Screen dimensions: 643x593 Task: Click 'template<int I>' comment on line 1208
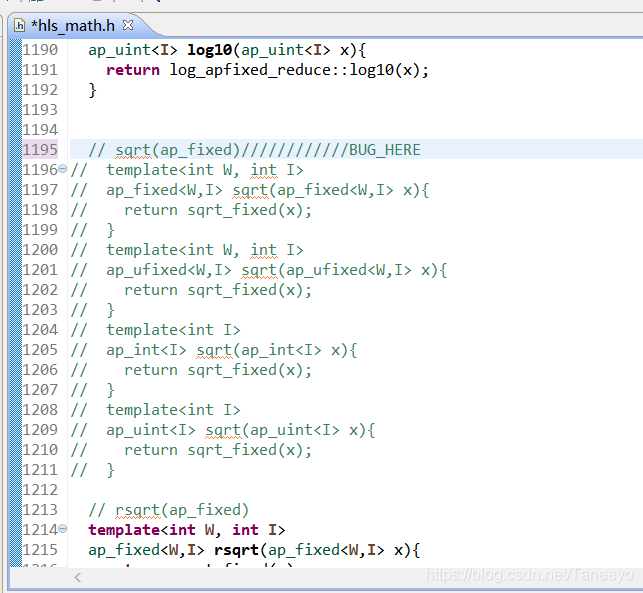tap(173, 410)
